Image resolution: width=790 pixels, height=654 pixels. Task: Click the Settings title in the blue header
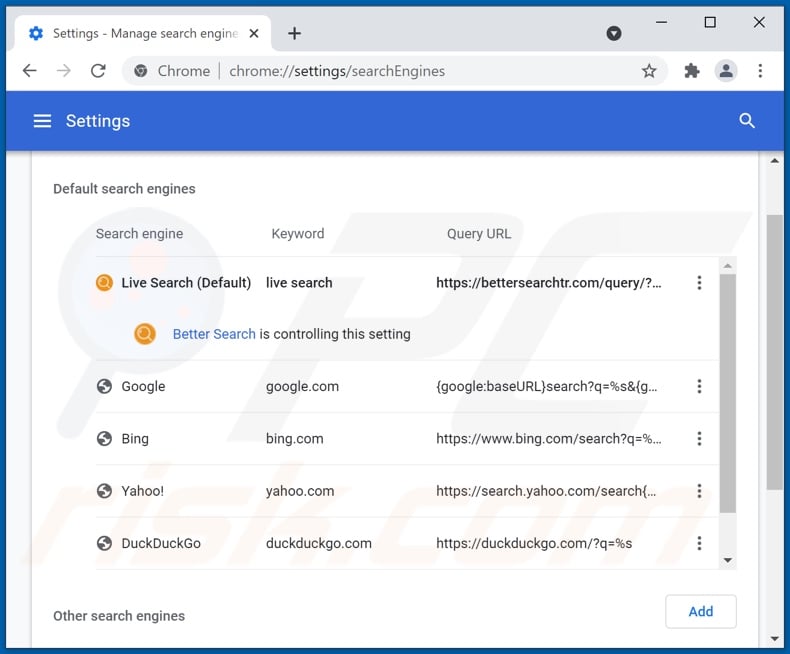[98, 121]
